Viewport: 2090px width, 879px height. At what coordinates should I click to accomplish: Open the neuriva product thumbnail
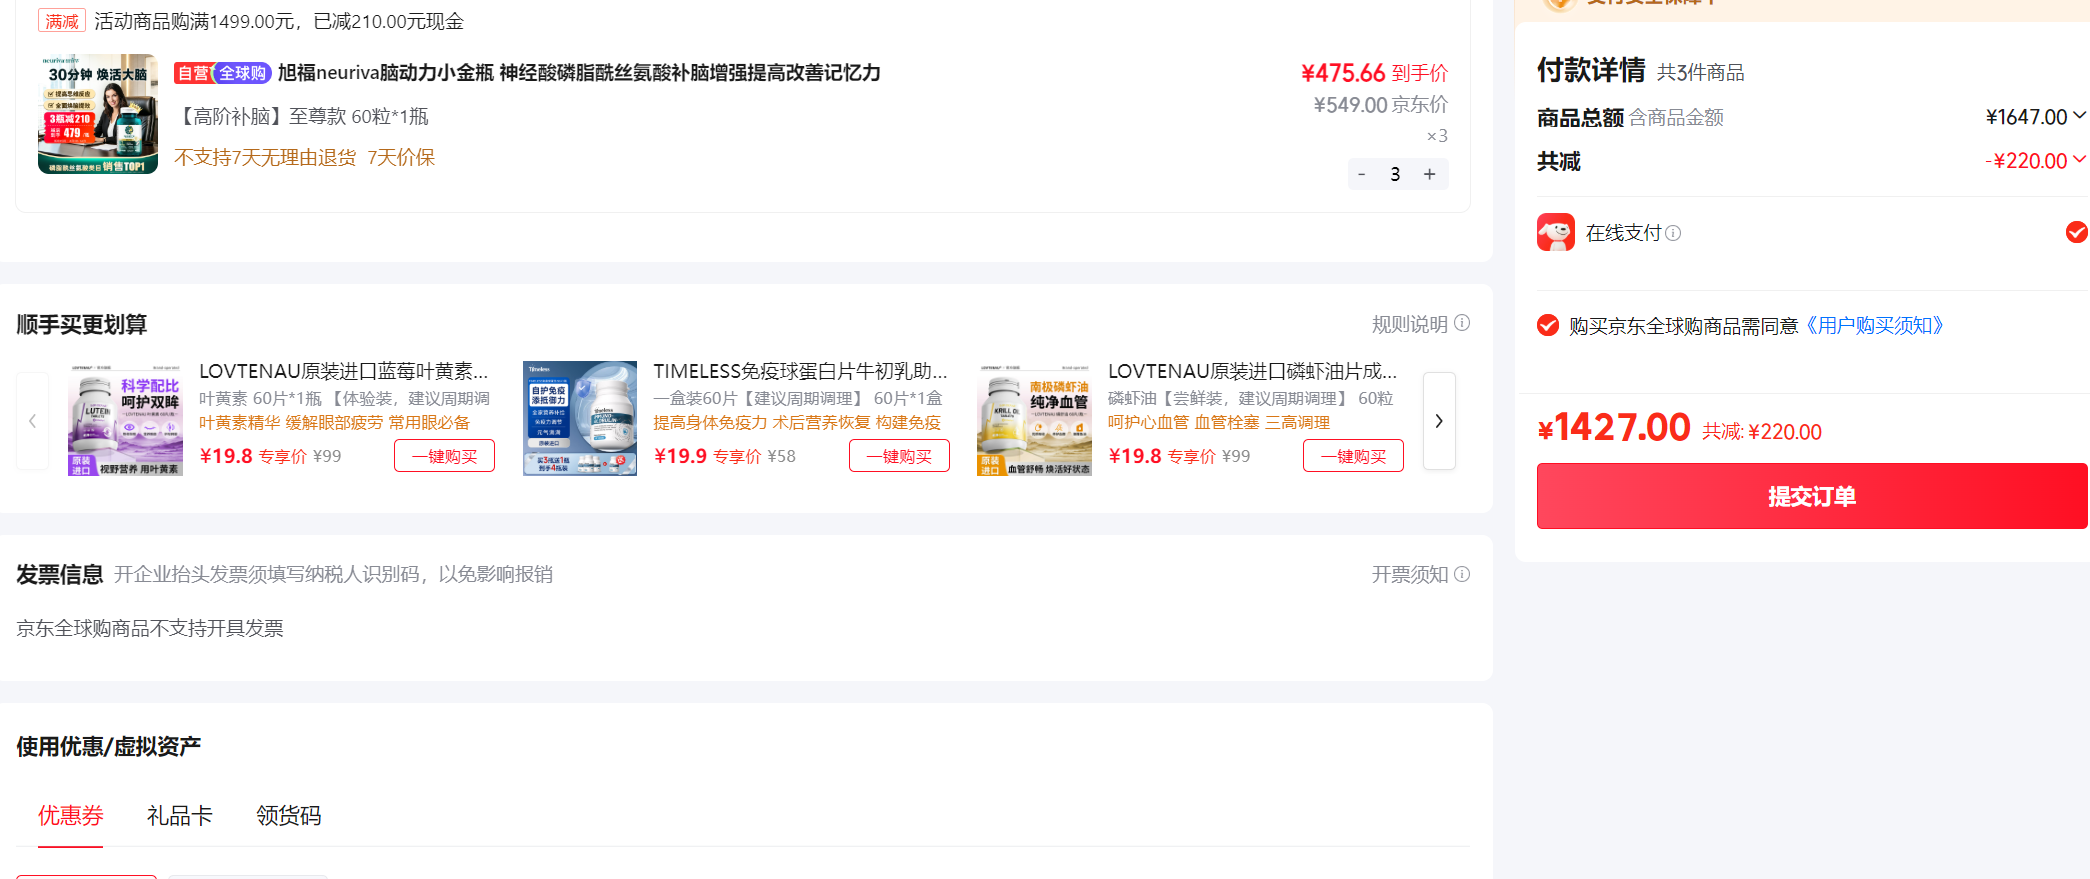tap(98, 114)
